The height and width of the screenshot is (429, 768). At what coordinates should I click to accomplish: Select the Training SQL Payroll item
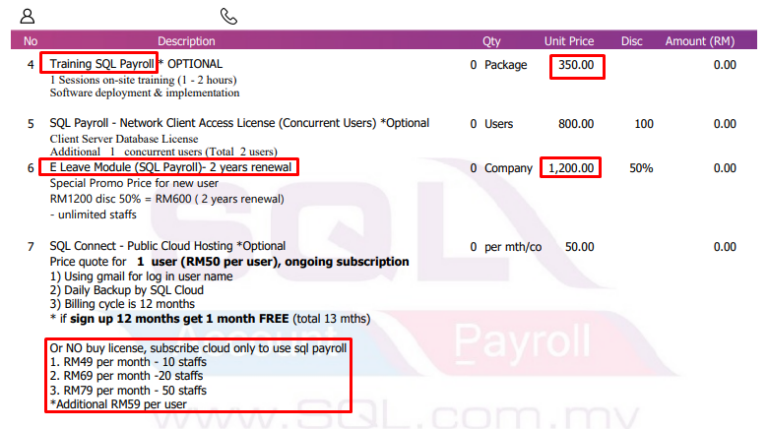[x=102, y=64]
